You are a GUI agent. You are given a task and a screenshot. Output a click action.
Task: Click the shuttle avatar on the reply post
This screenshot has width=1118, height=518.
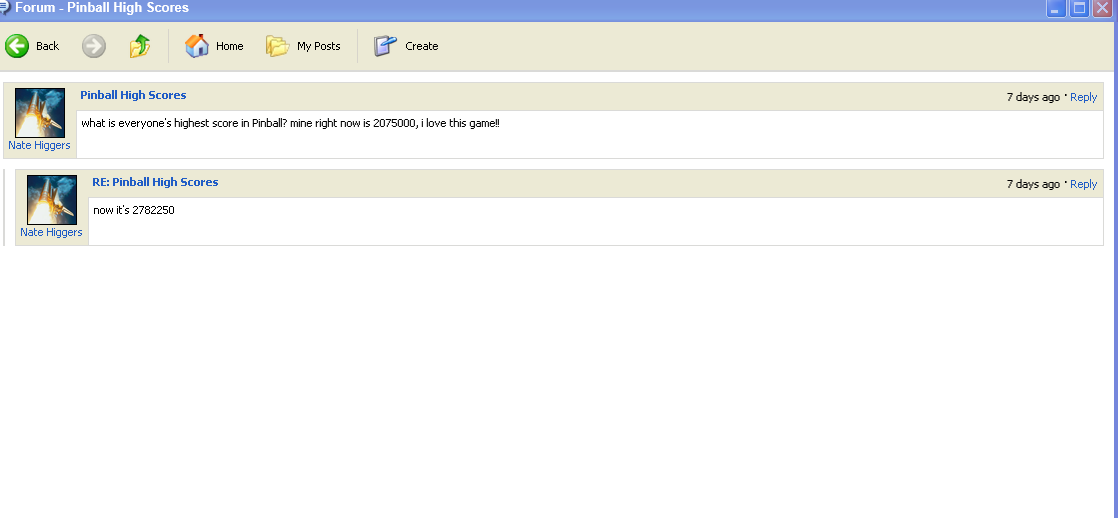[x=52, y=200]
